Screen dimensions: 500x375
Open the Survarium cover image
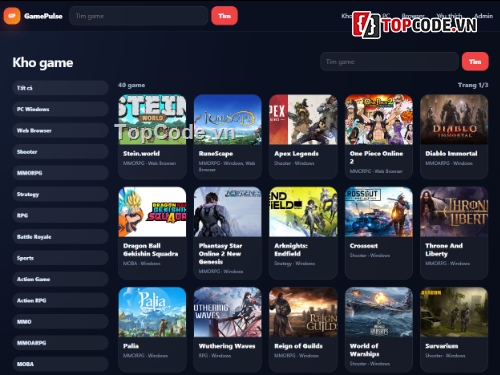(454, 312)
